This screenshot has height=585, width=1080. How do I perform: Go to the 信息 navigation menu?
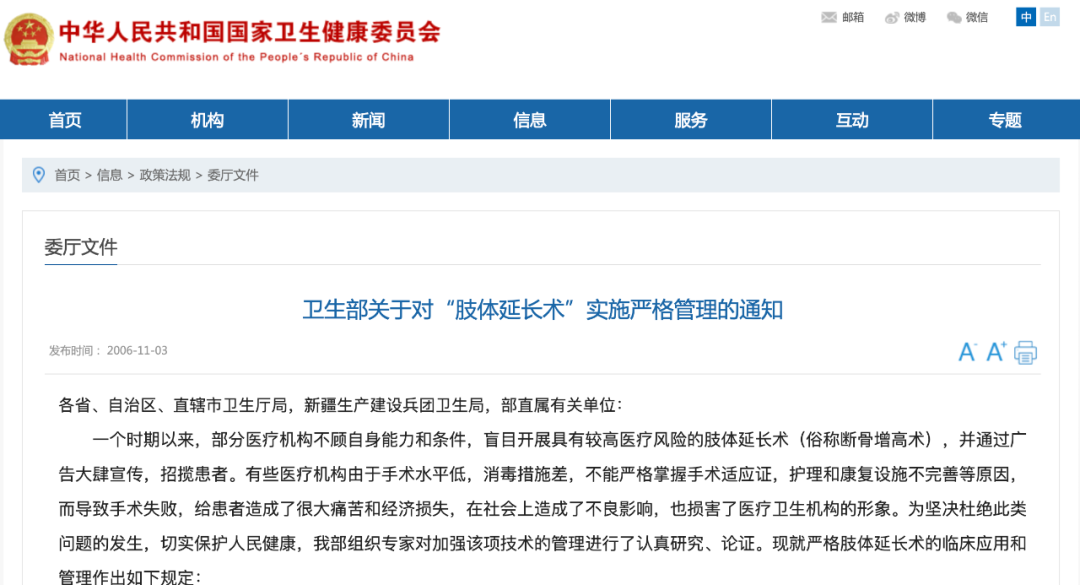pyautogui.click(x=529, y=120)
